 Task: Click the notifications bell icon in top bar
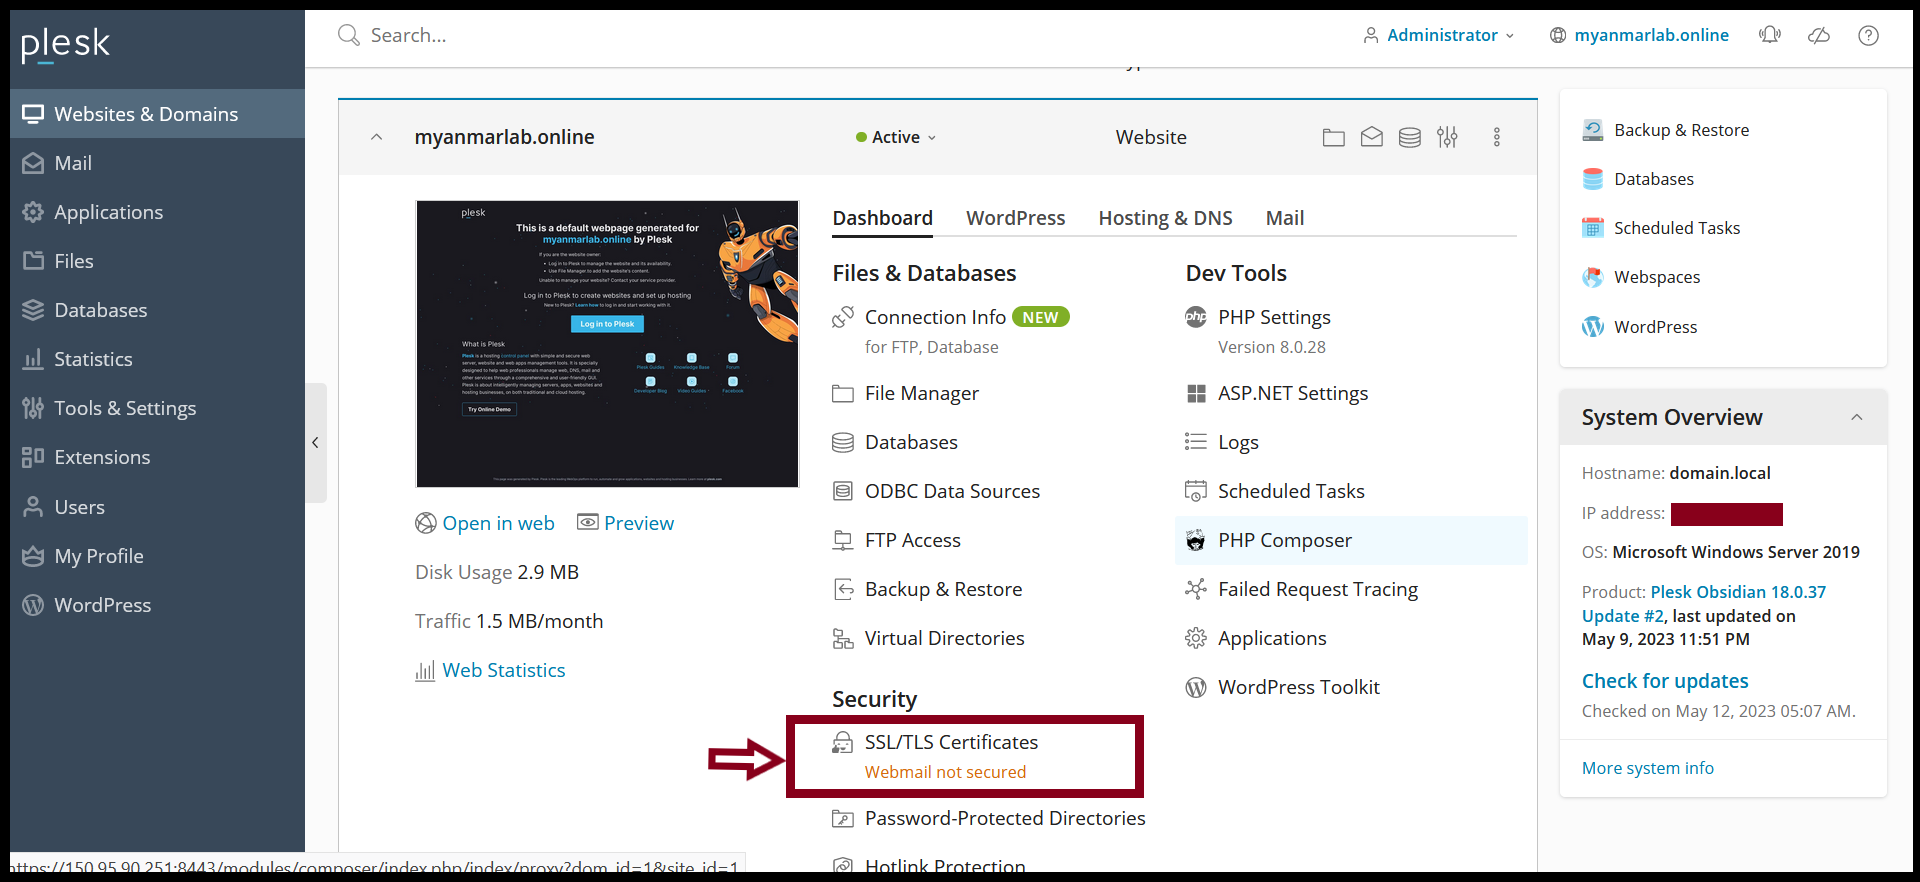pyautogui.click(x=1770, y=36)
